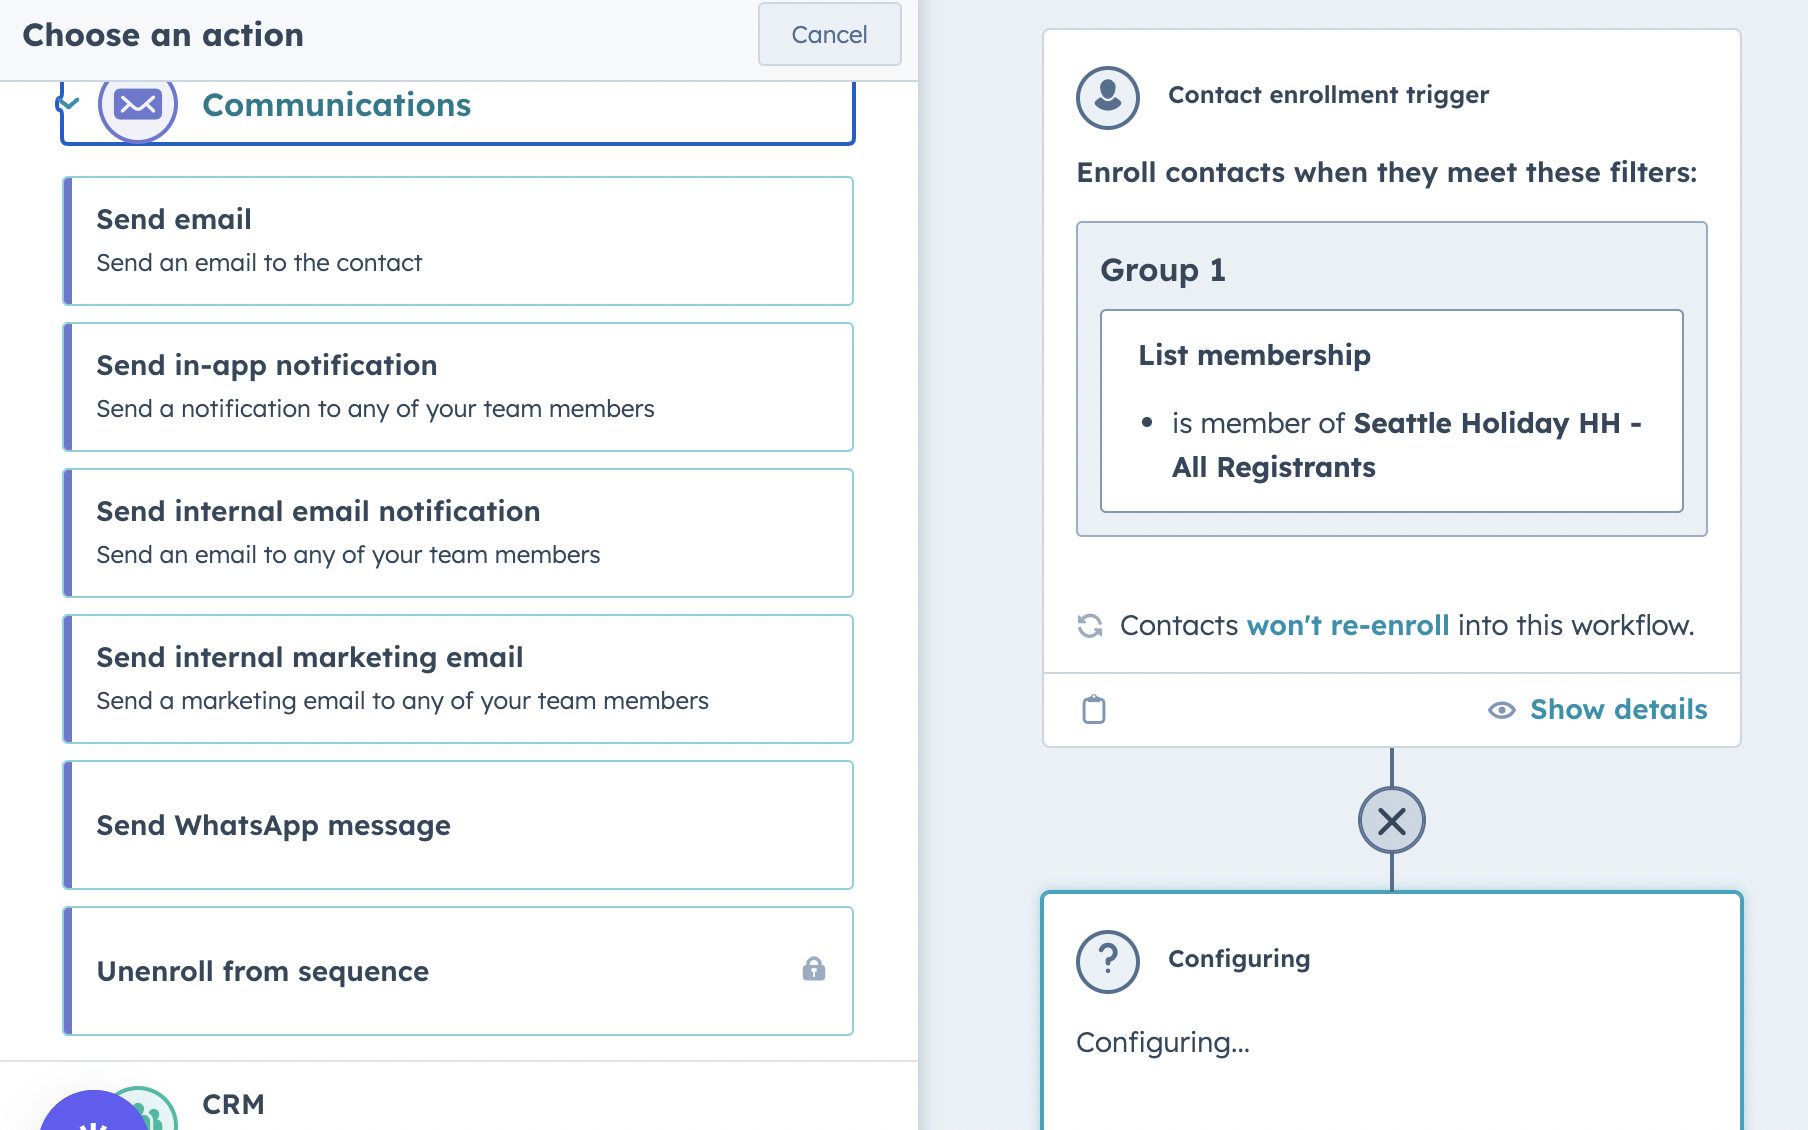Pick Send internal marketing email action
This screenshot has width=1808, height=1130.
(458, 679)
